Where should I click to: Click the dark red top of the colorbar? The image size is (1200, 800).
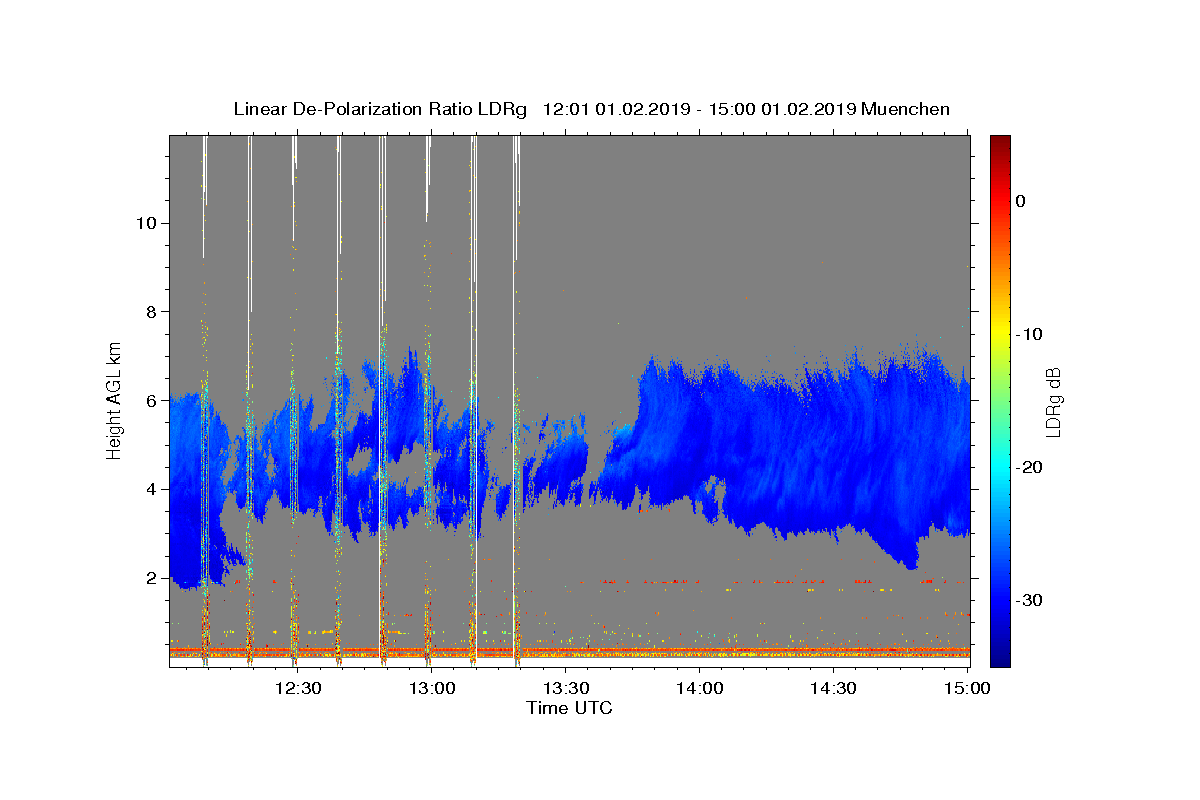(x=1000, y=142)
